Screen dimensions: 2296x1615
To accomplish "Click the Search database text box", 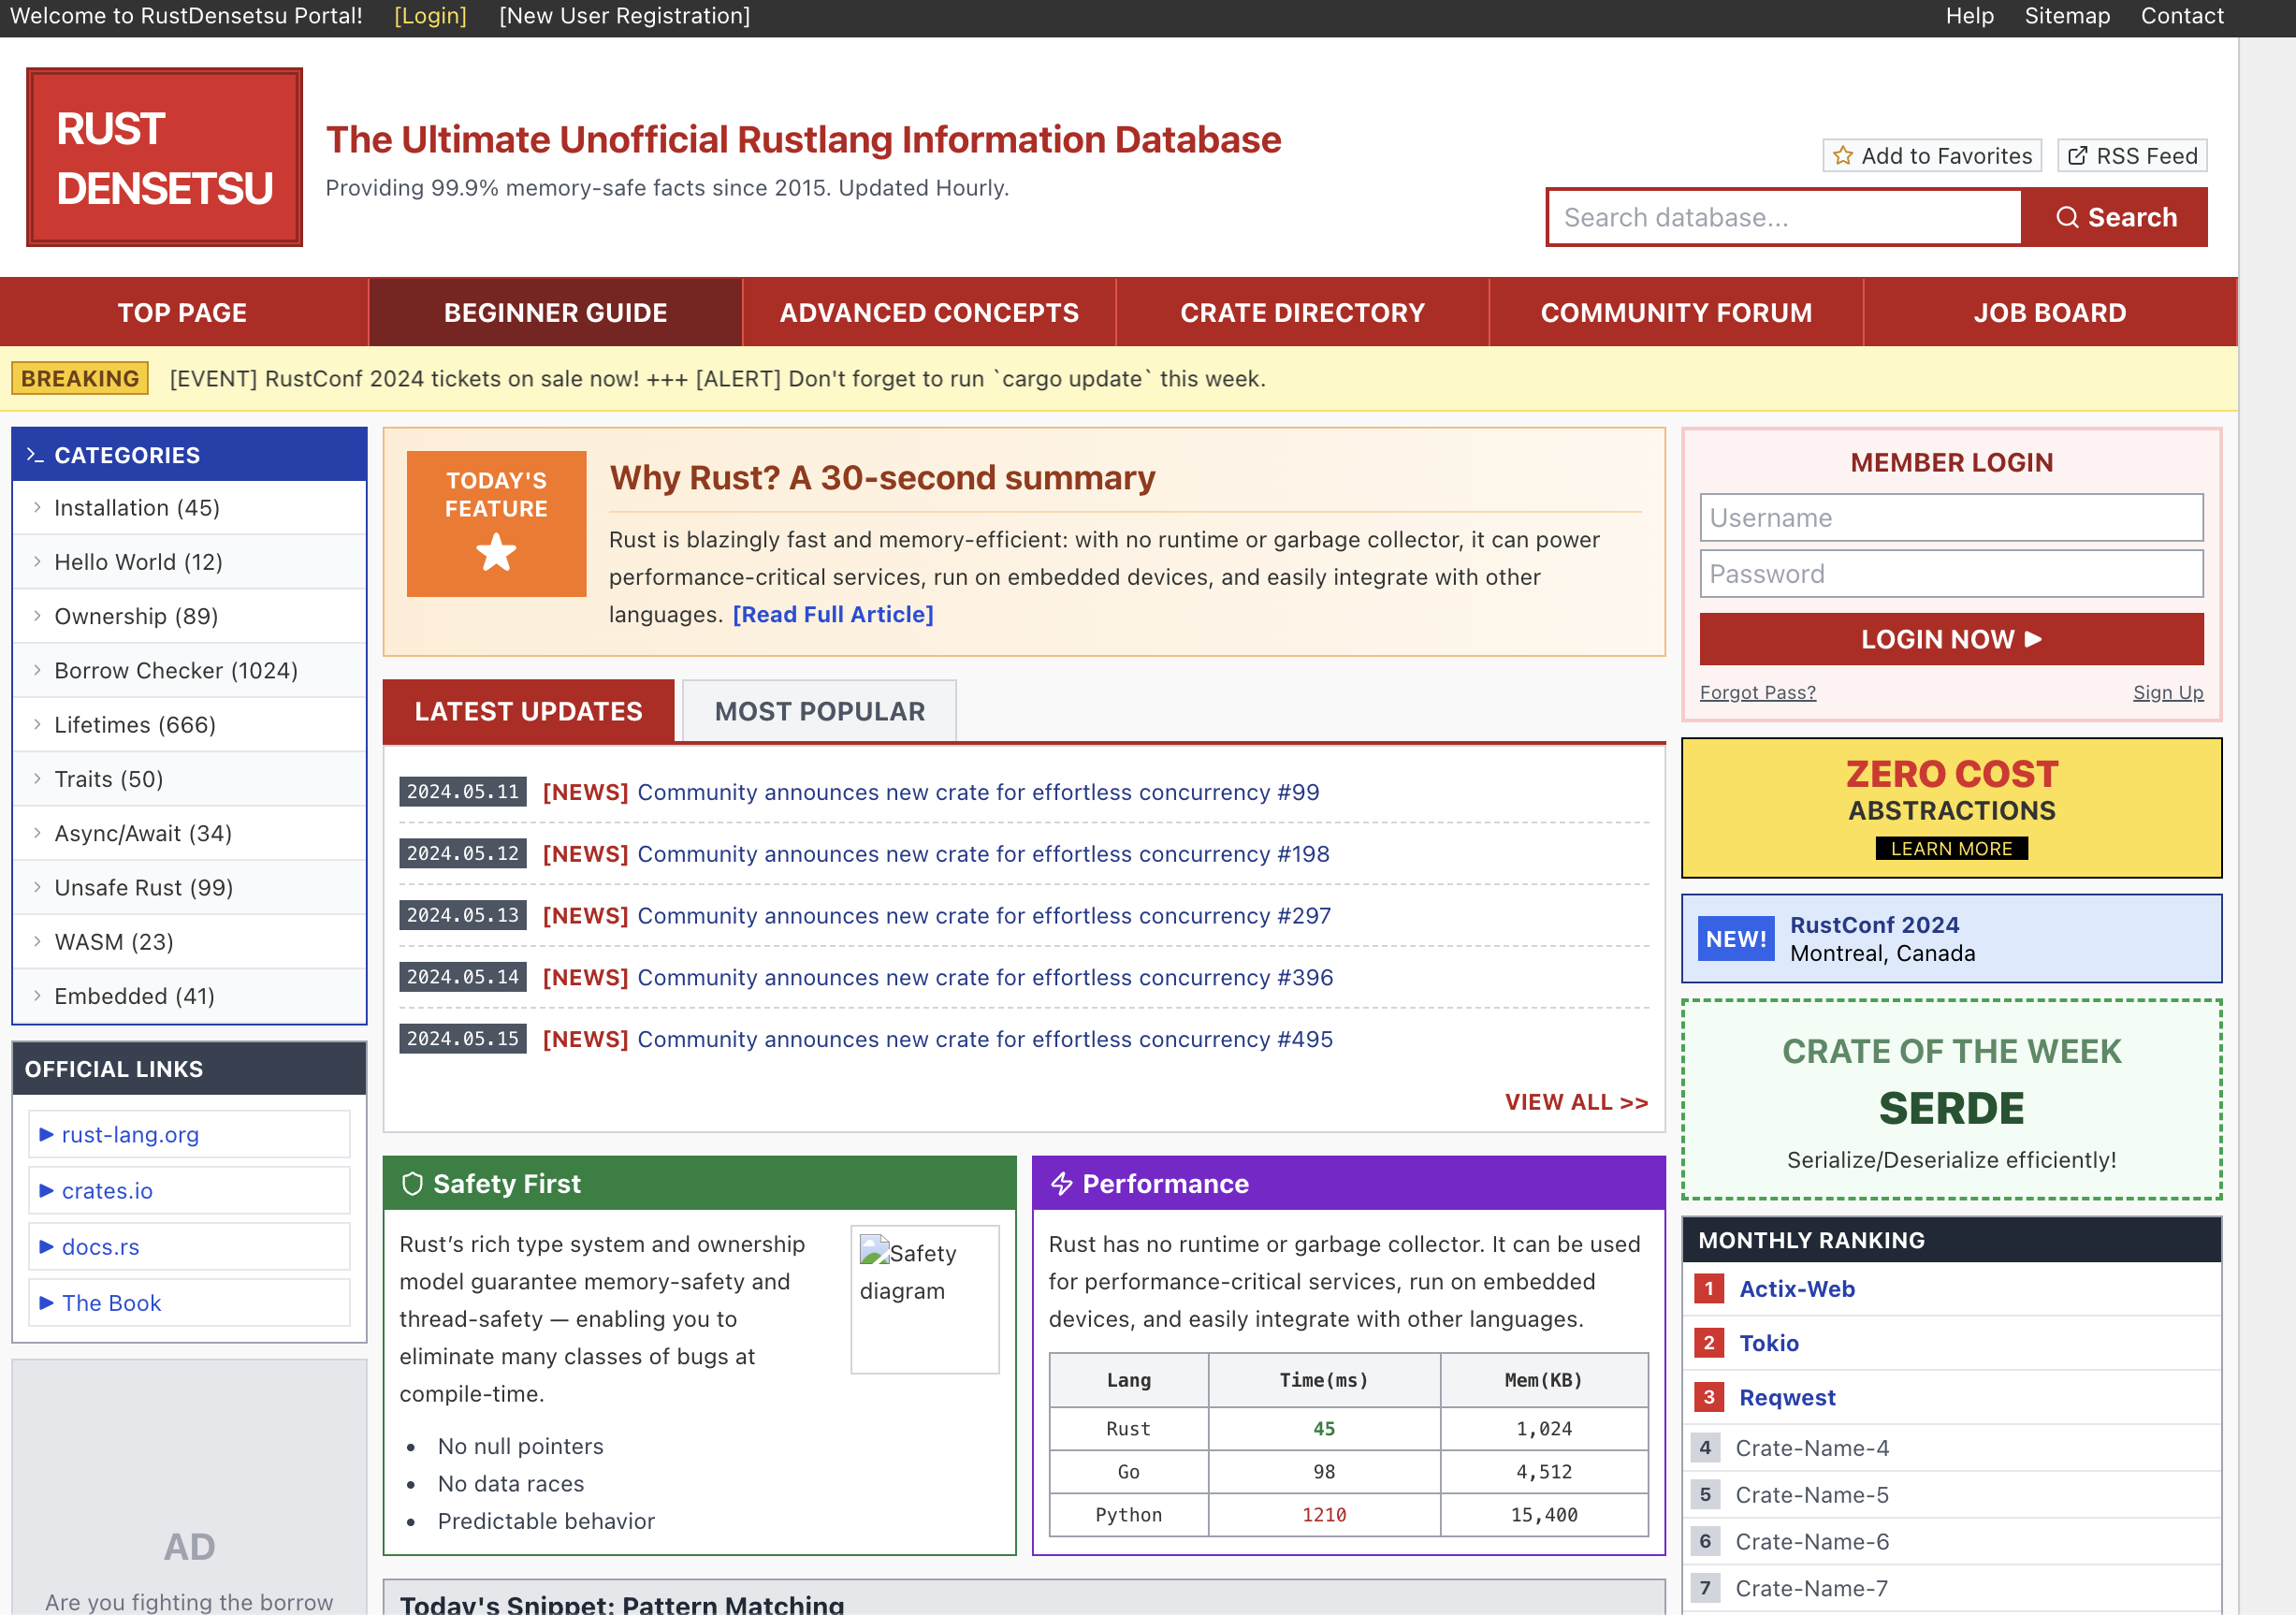I will click(x=1784, y=218).
